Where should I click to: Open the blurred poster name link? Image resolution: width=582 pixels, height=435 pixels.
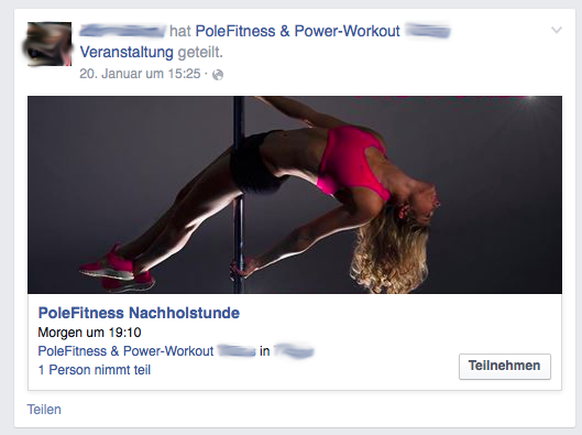pyautogui.click(x=122, y=31)
